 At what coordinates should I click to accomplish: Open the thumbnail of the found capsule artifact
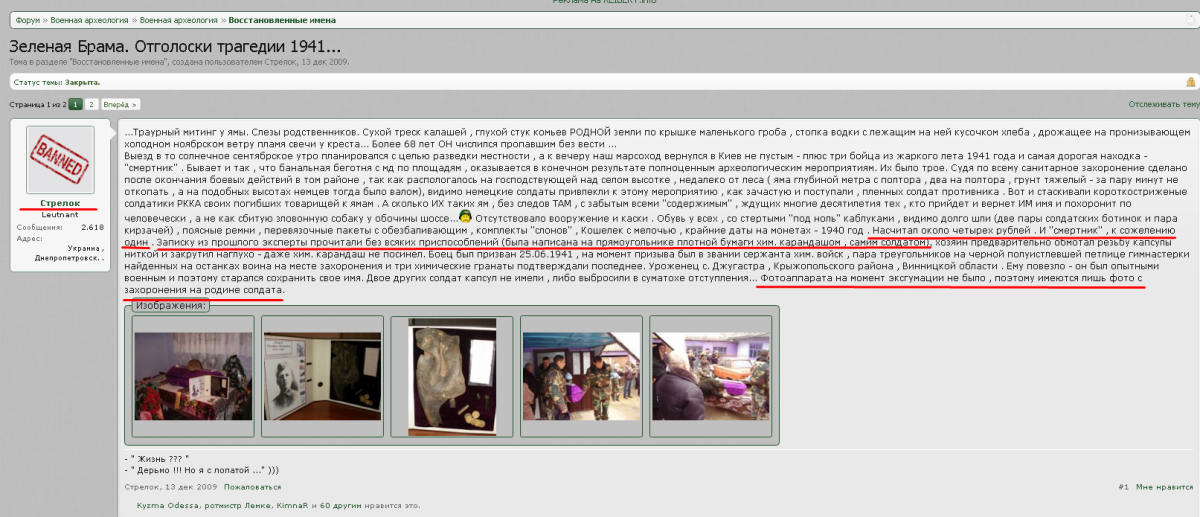452,376
